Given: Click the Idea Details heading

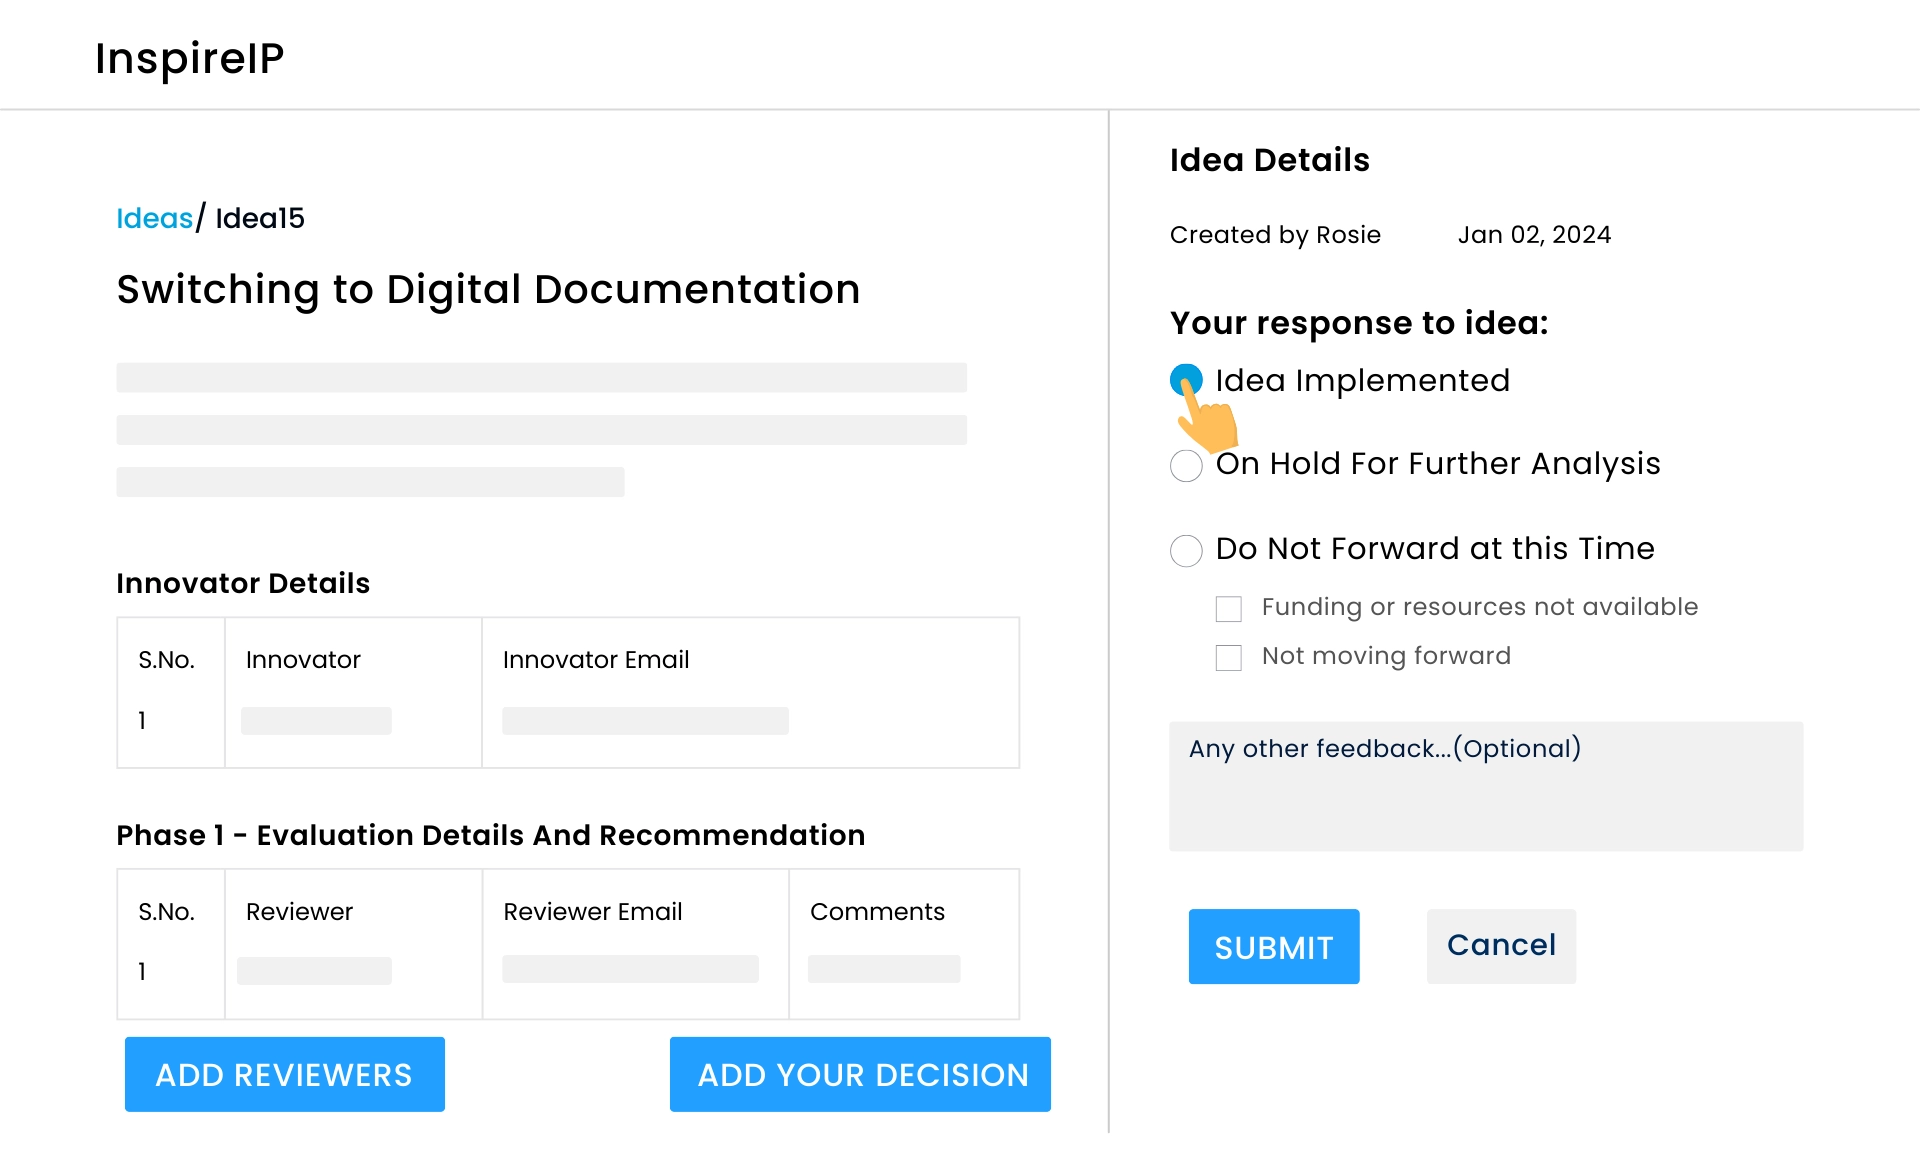Looking at the screenshot, I should coord(1270,160).
